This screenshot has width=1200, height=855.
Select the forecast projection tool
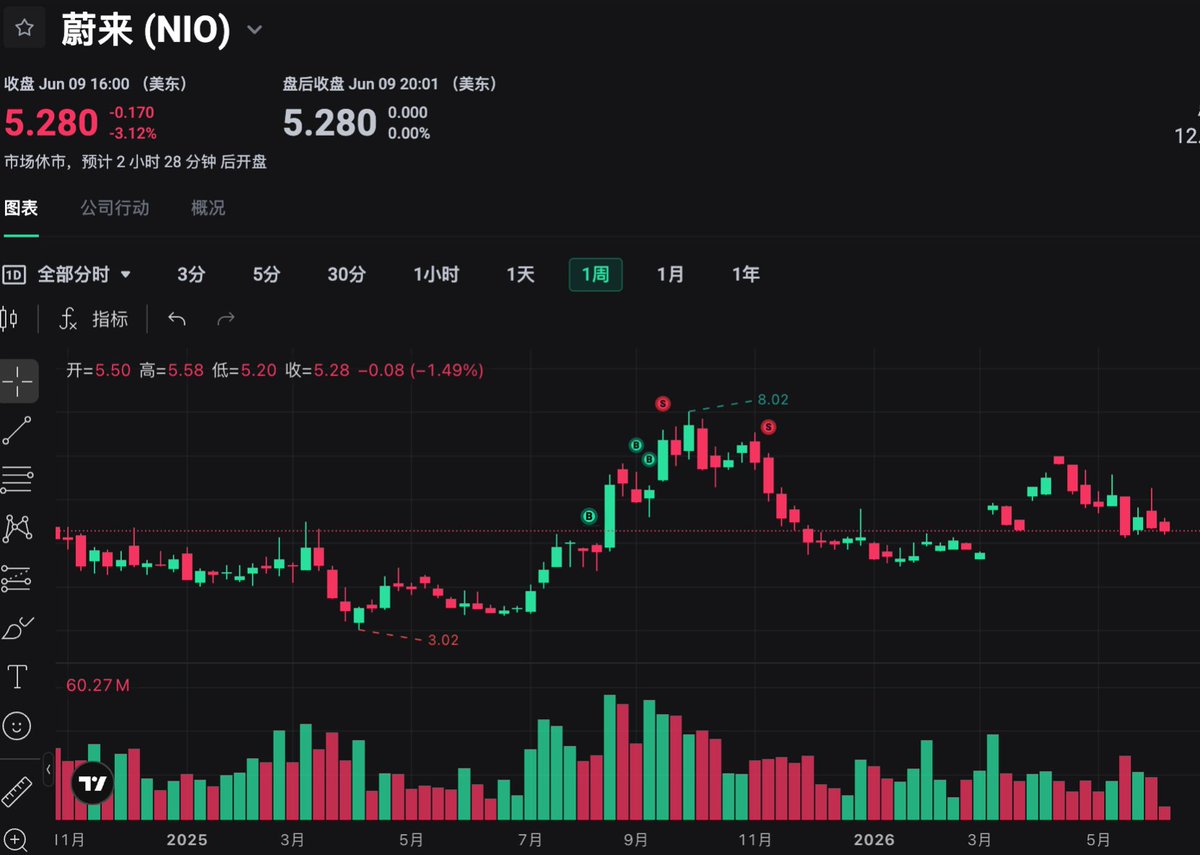18,577
